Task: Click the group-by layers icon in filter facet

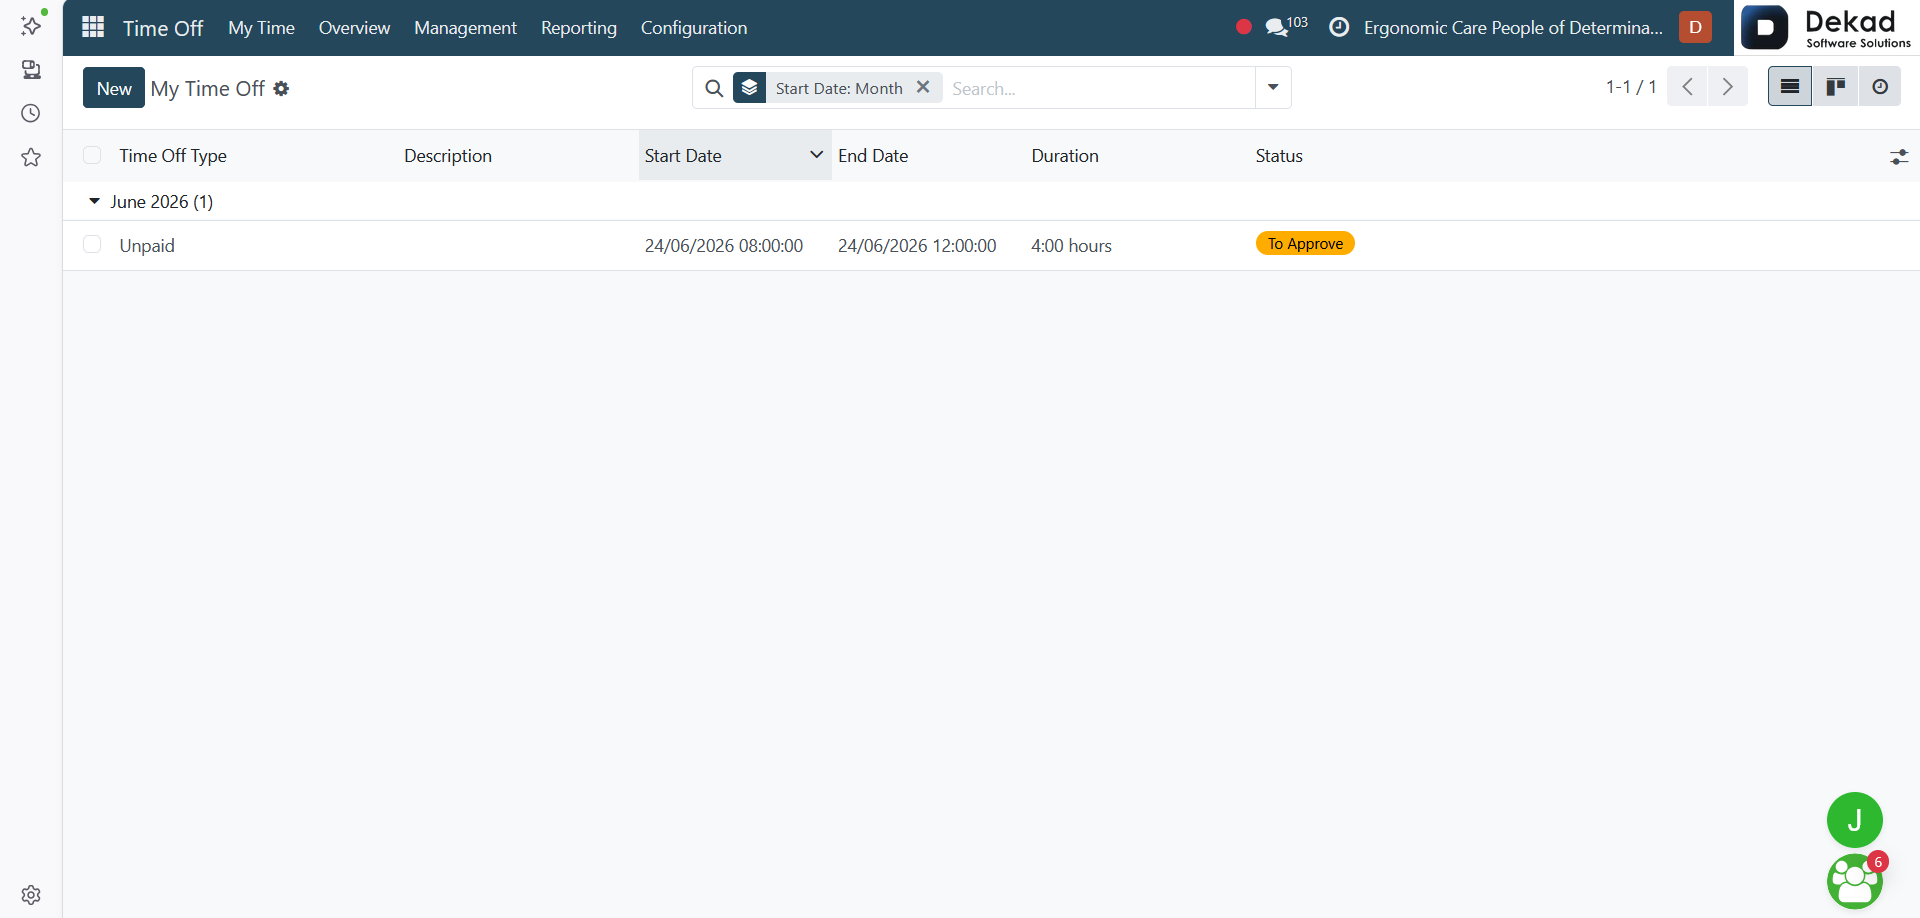Action: [x=750, y=88]
